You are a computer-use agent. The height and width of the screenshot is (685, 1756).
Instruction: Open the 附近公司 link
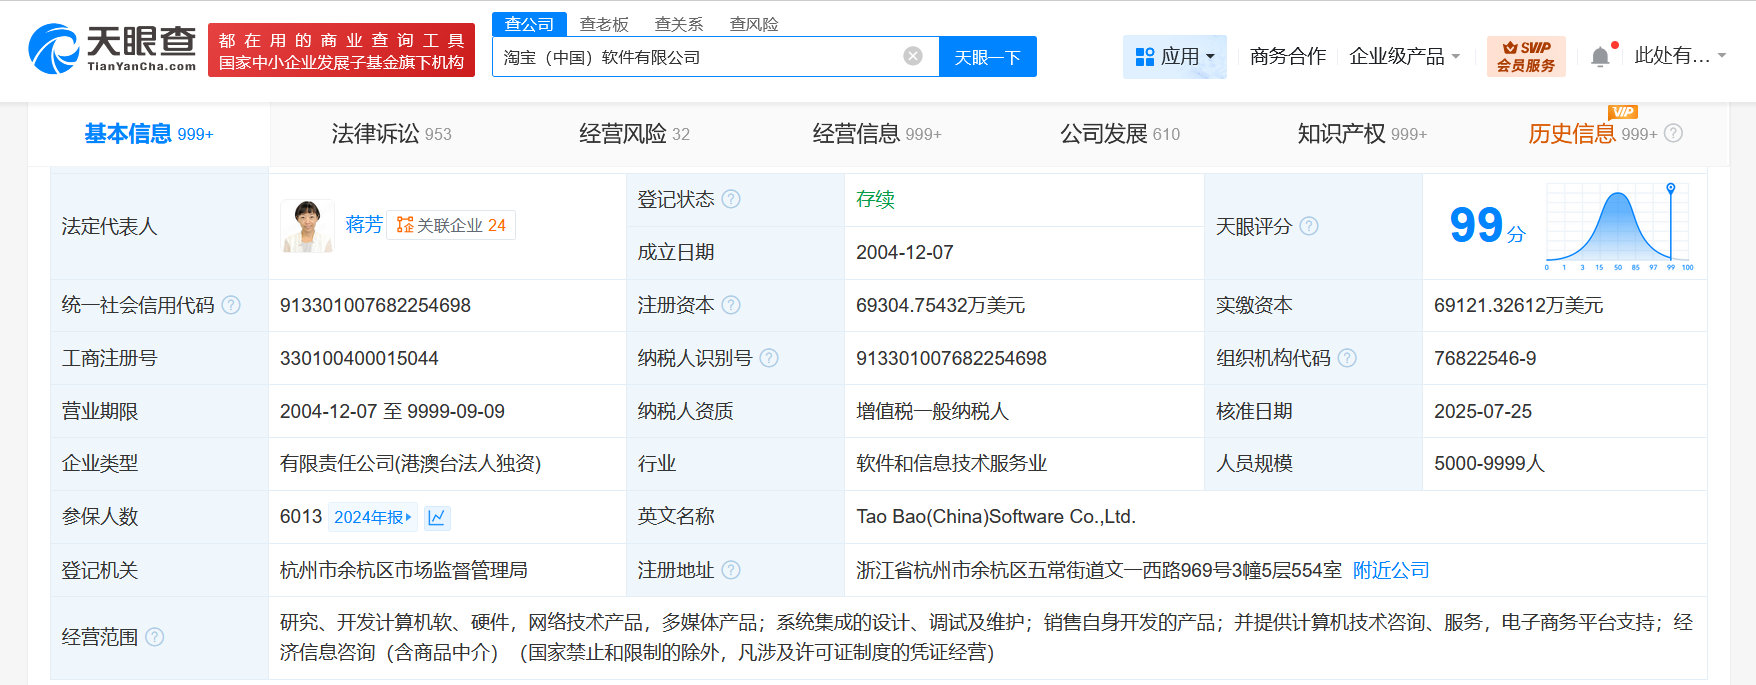point(1391,570)
